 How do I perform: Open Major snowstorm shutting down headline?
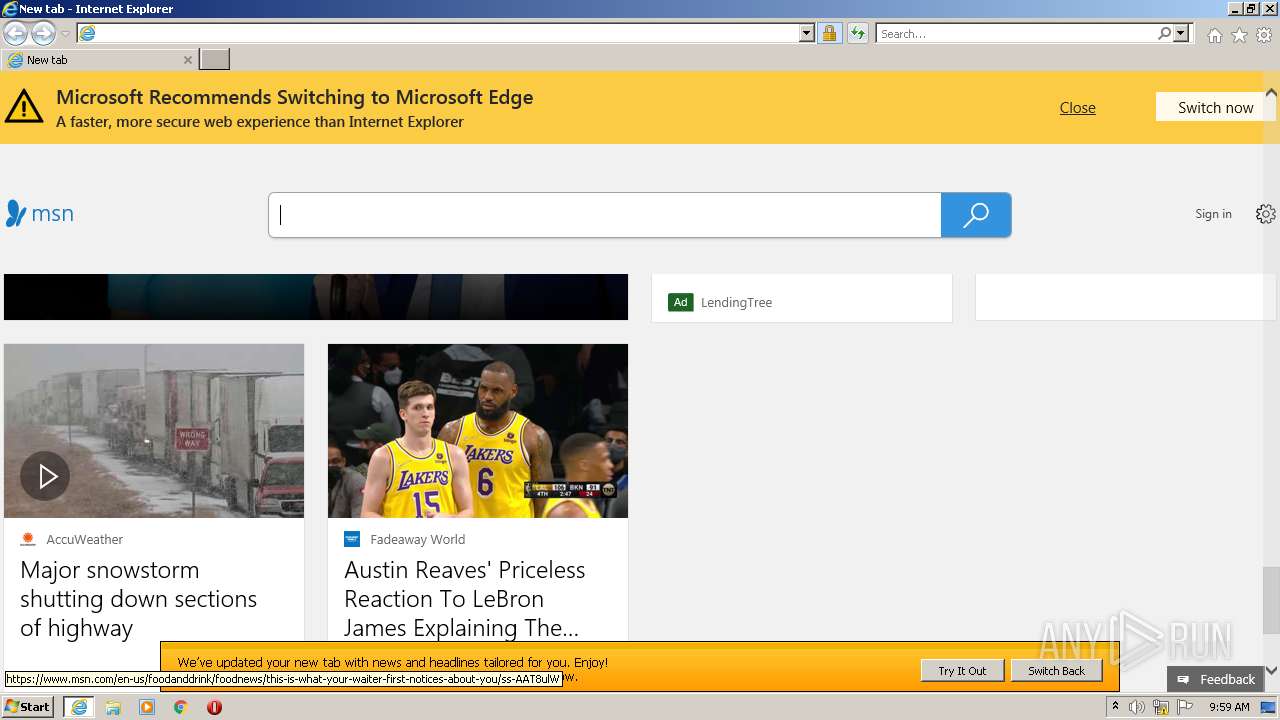pyautogui.click(x=139, y=599)
